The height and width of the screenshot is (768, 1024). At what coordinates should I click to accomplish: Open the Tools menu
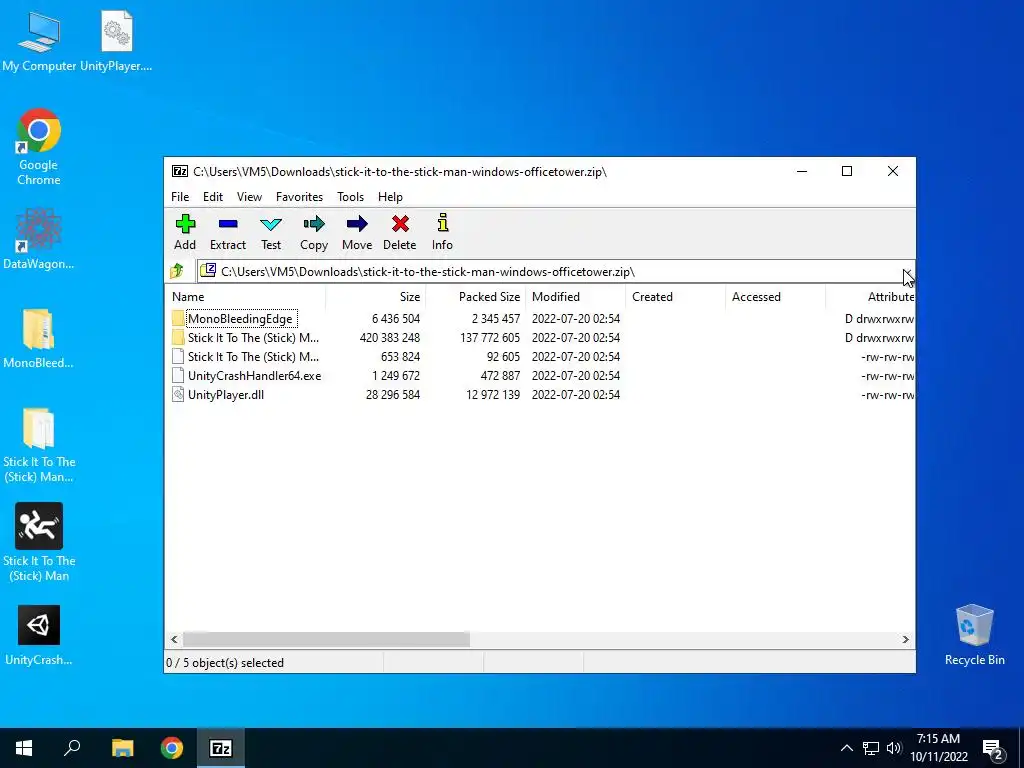pos(350,197)
